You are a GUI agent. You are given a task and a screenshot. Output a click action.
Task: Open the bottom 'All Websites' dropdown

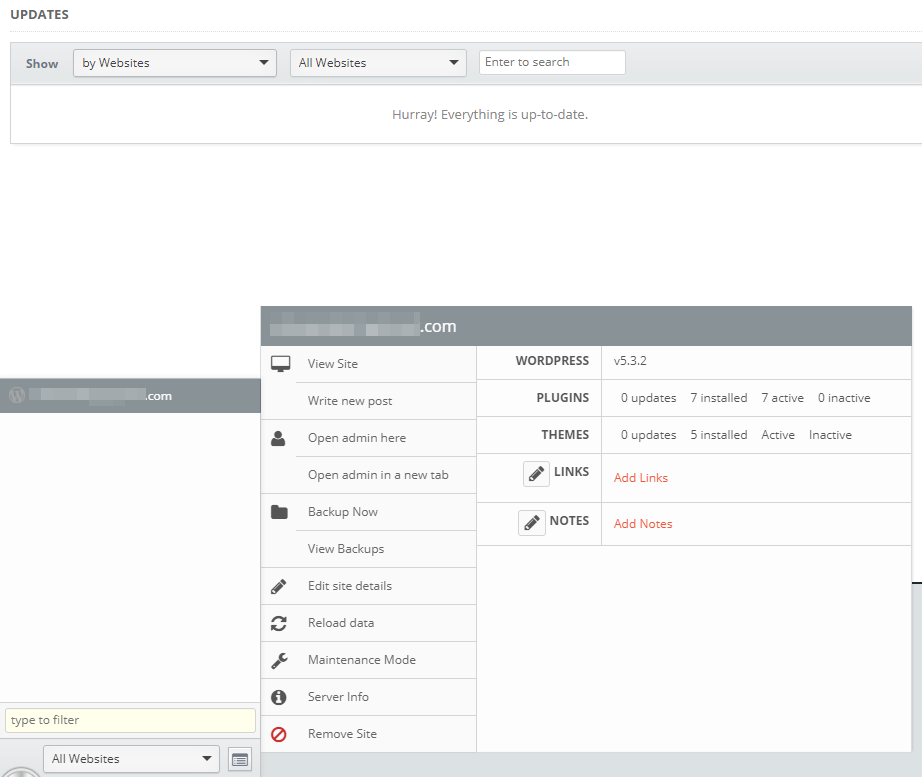pyautogui.click(x=130, y=759)
